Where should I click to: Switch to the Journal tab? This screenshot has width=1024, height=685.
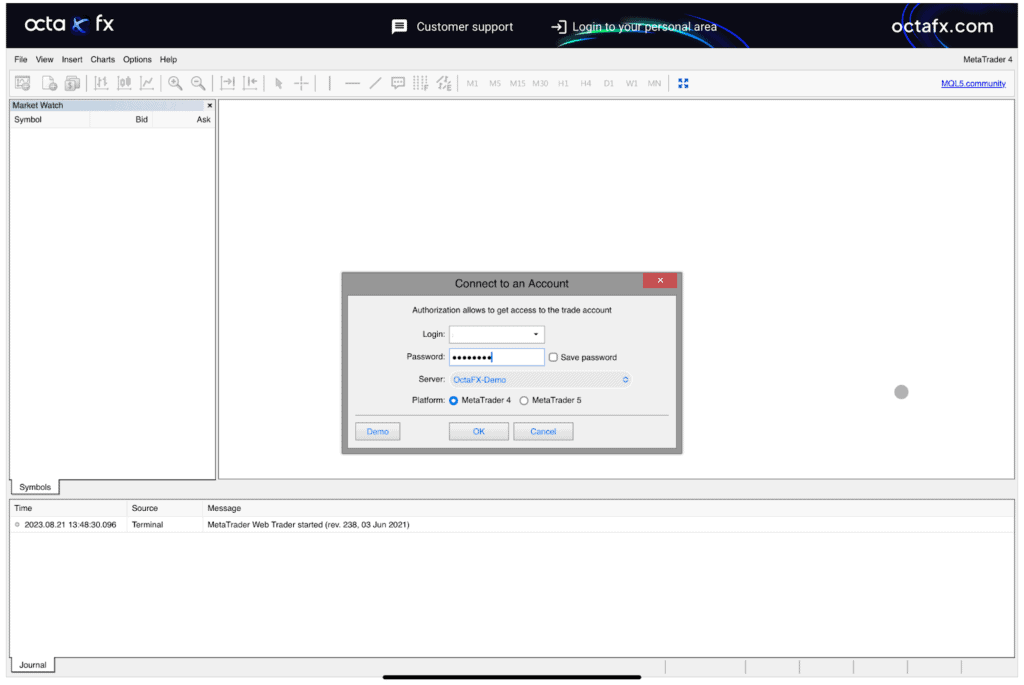(x=33, y=665)
